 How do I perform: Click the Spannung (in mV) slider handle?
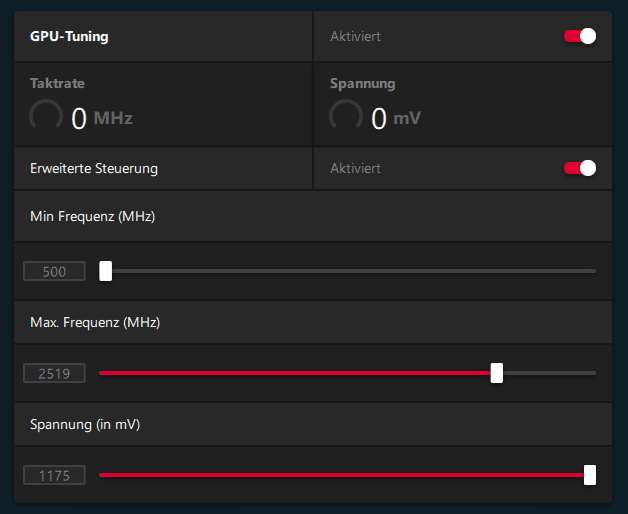pyautogui.click(x=590, y=476)
